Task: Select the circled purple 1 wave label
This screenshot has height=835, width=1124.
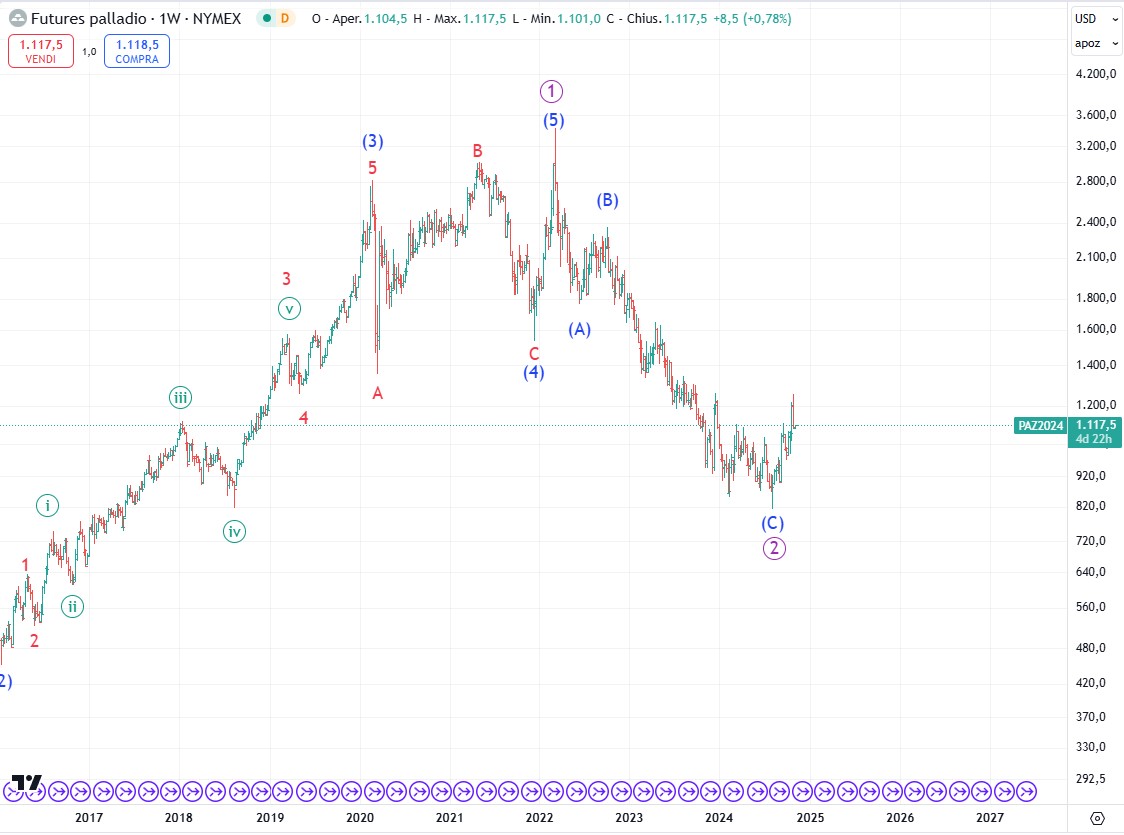Action: 551,91
